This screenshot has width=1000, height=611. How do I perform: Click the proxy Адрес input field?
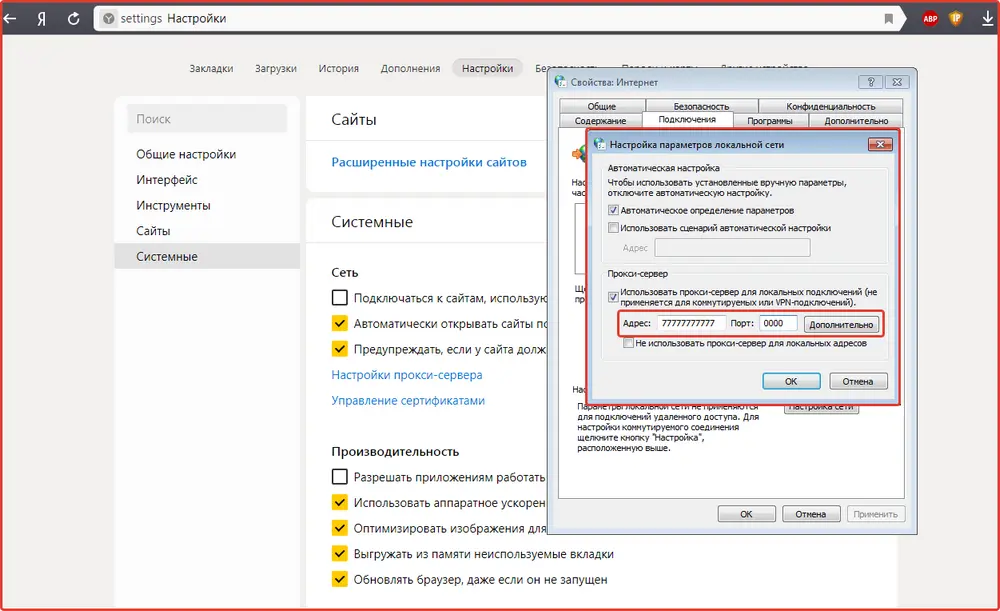click(x=691, y=323)
